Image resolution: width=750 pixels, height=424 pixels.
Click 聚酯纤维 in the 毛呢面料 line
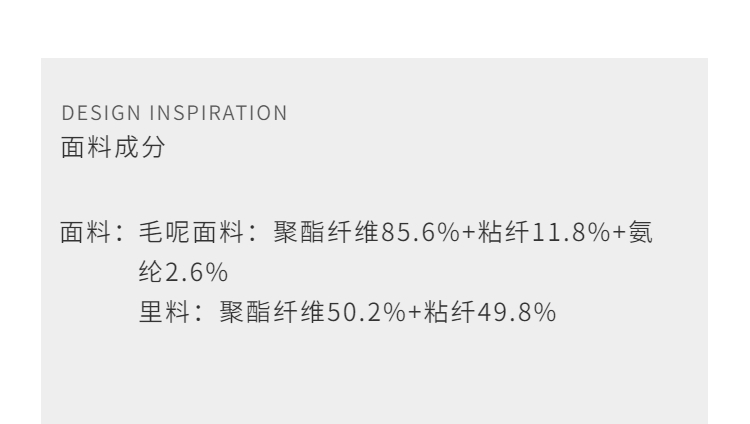(316, 234)
